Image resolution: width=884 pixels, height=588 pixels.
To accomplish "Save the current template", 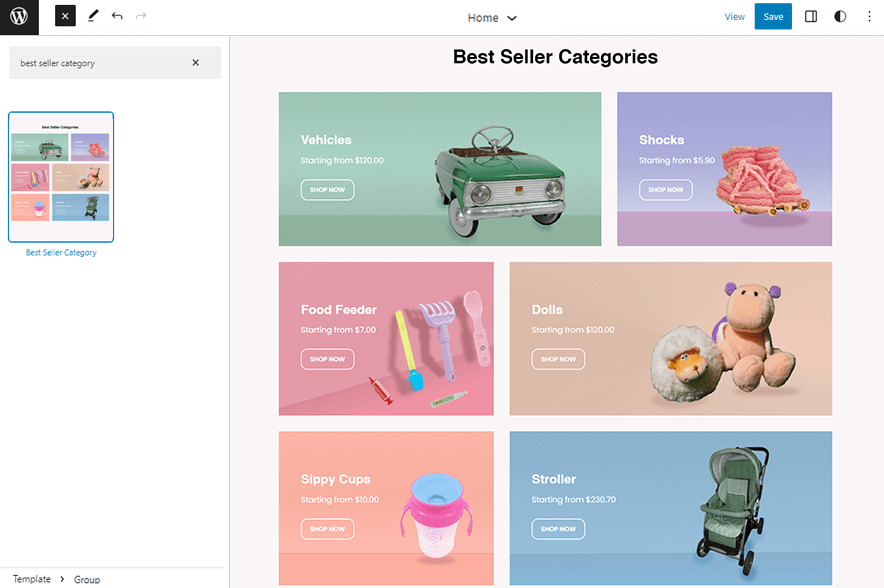I will (773, 17).
